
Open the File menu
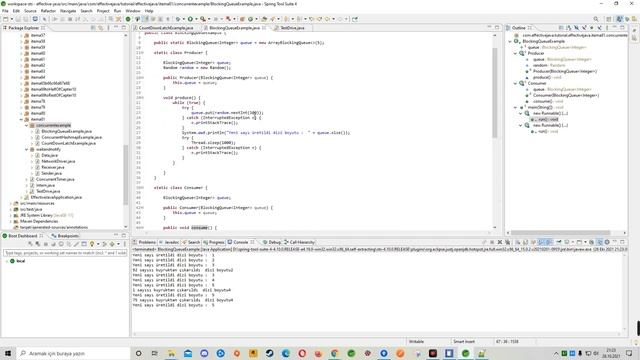coord(5,11)
